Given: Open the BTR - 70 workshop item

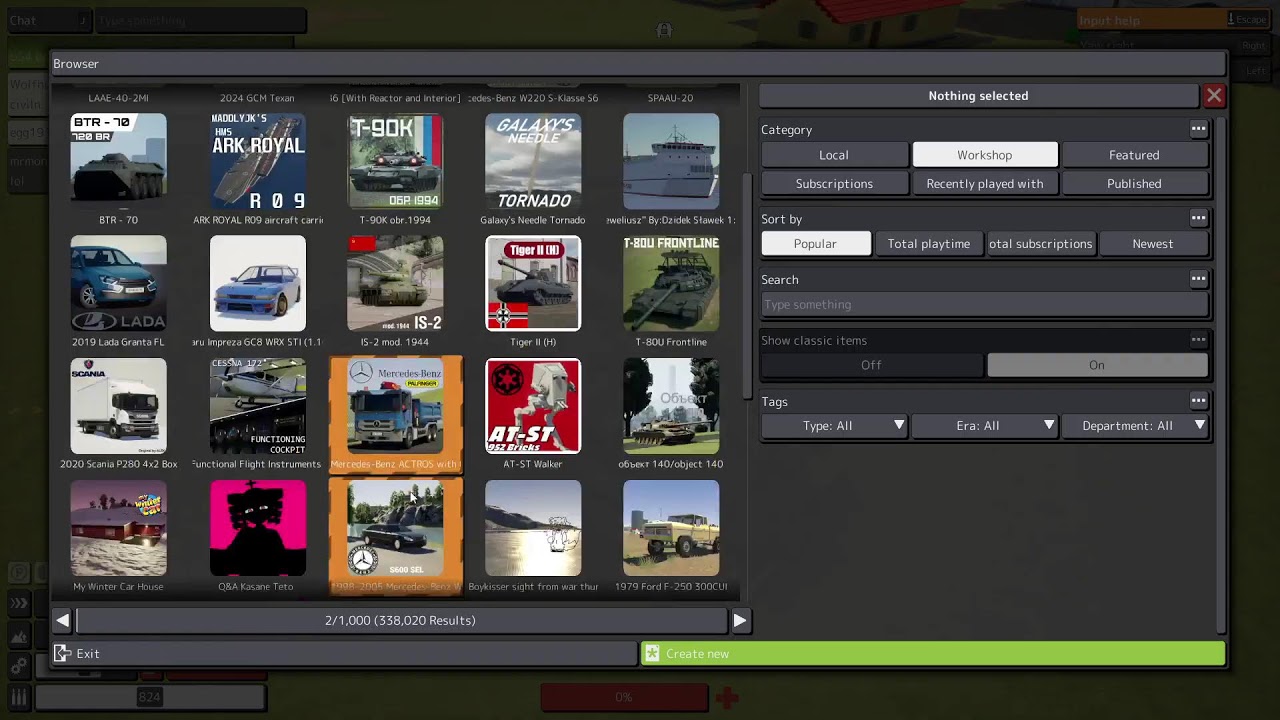Looking at the screenshot, I should (x=118, y=161).
